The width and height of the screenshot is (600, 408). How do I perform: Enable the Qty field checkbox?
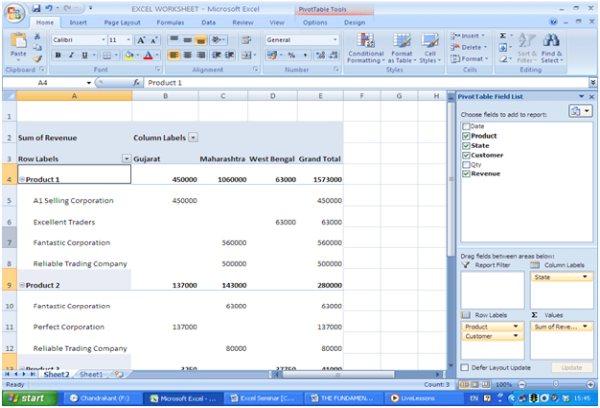coord(466,163)
